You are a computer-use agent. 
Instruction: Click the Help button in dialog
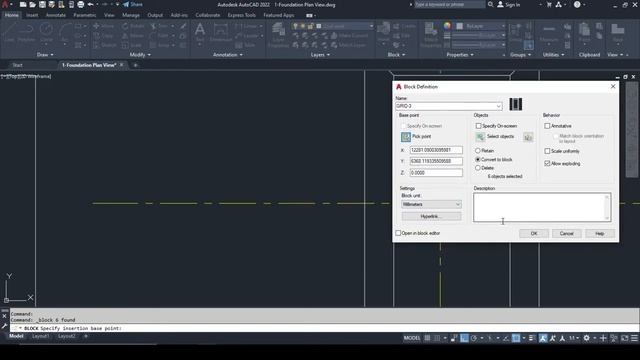(600, 233)
